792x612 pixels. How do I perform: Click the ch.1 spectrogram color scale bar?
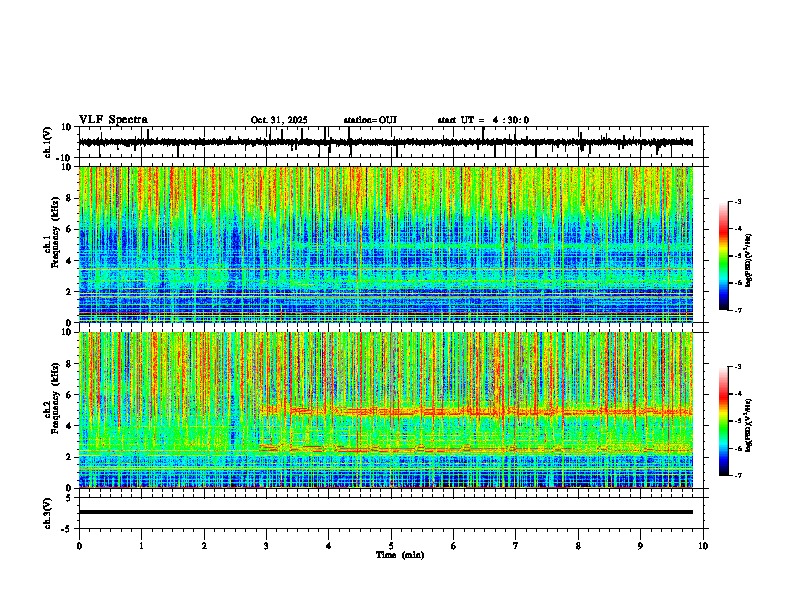[x=723, y=256]
